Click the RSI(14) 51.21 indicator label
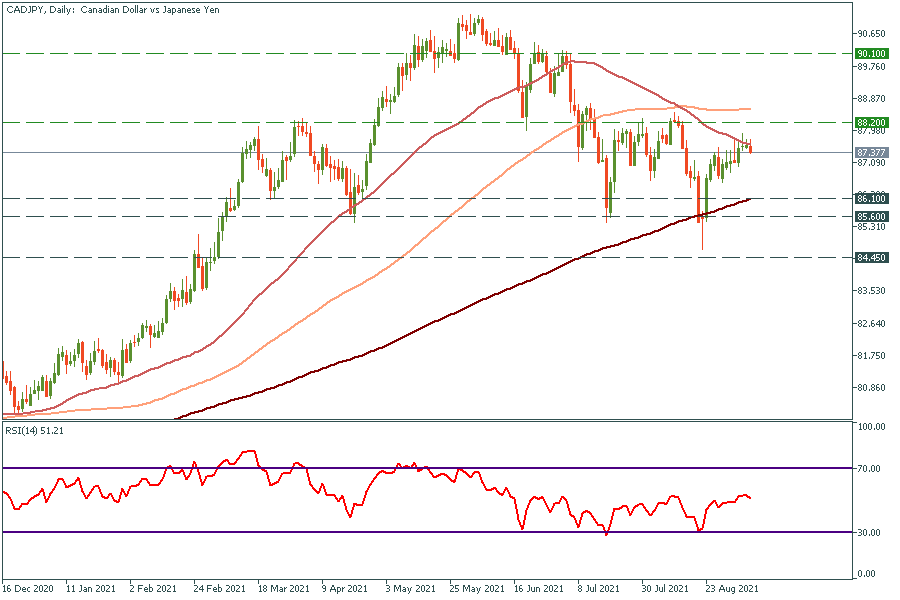This screenshot has height=600, width=900. point(36,430)
